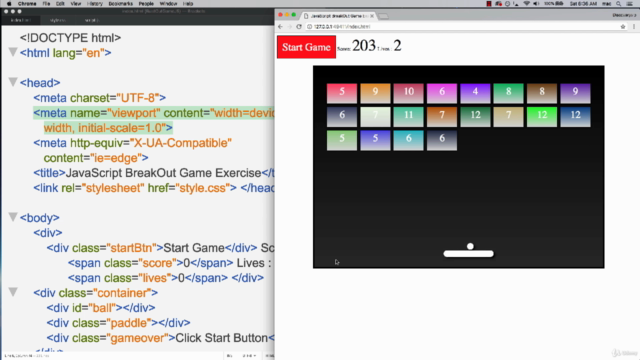This screenshot has width=640, height=360.
Task: Open the Window menu
Action: [x=168, y=4]
